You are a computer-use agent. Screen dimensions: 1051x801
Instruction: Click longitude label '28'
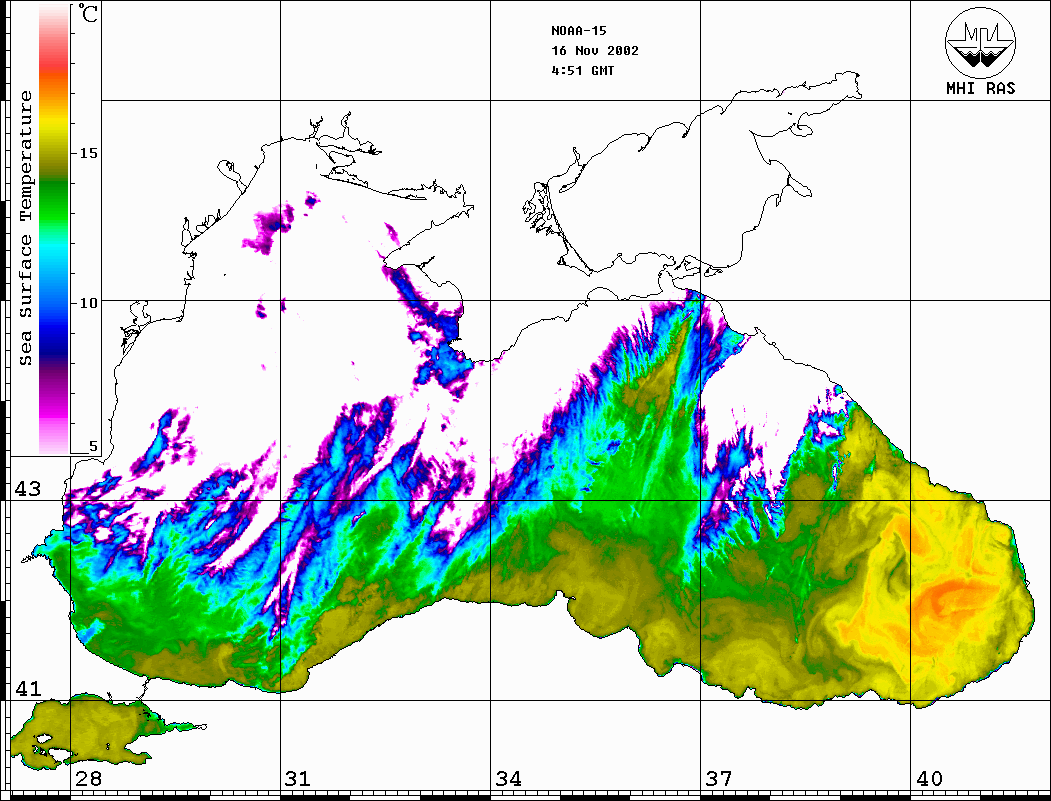[x=88, y=778]
